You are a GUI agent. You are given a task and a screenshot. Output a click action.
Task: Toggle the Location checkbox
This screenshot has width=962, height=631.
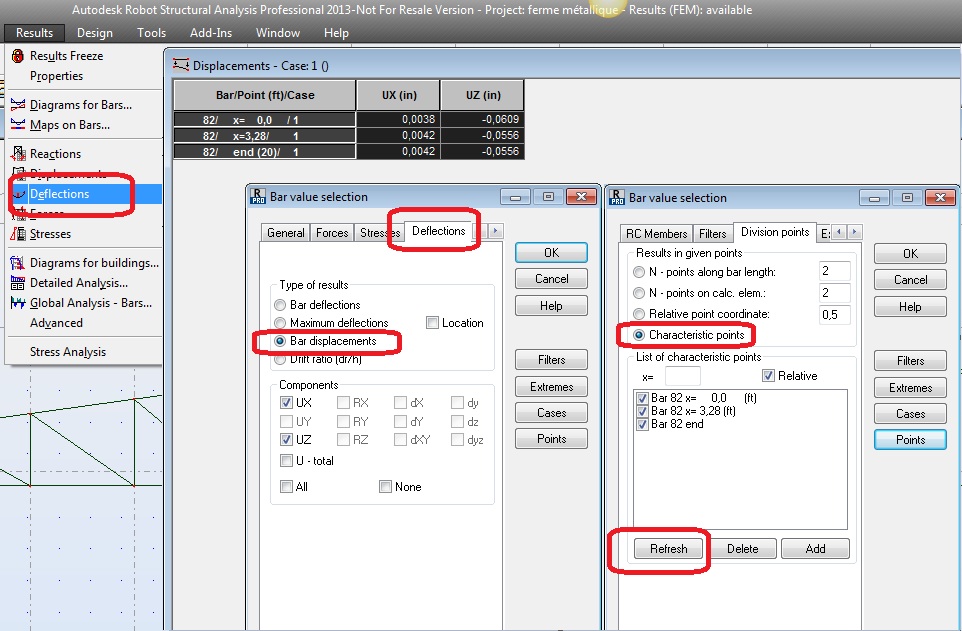pyautogui.click(x=433, y=323)
